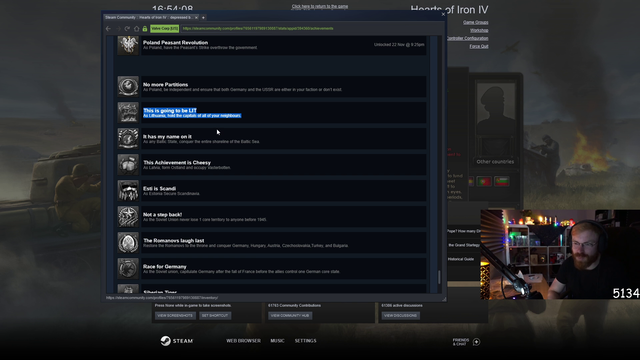640x360 pixels.
Task: Open the Web Browser tab
Action: [243, 340]
